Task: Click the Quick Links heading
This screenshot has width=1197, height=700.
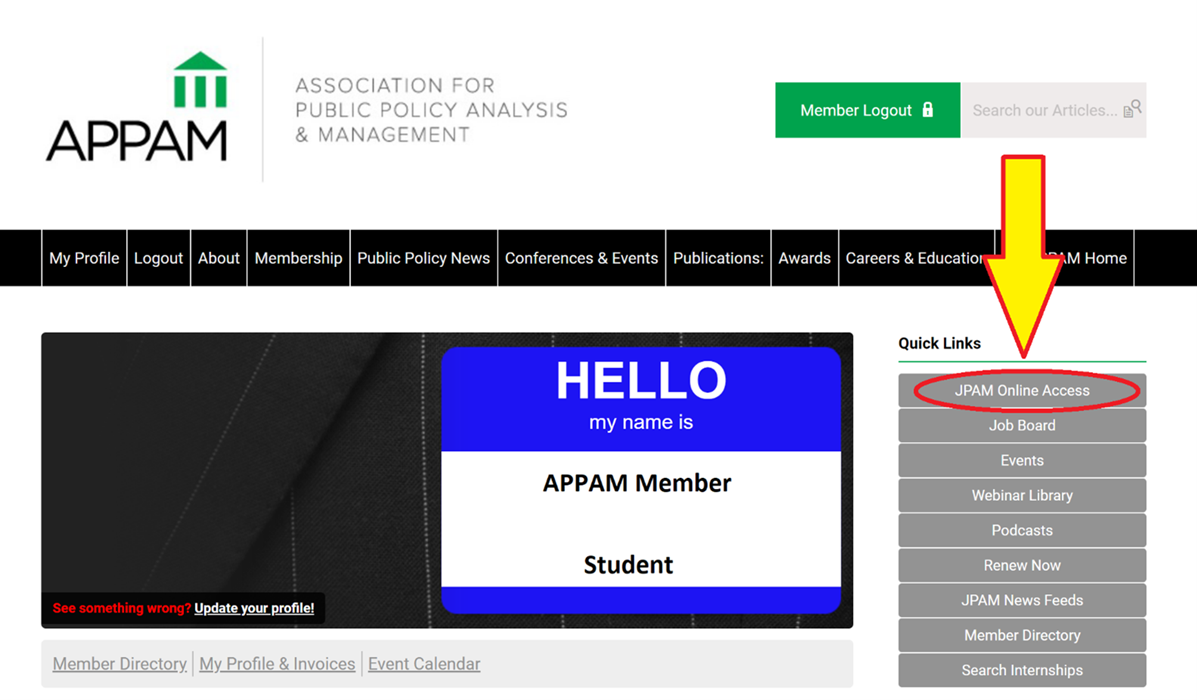Action: click(x=939, y=344)
